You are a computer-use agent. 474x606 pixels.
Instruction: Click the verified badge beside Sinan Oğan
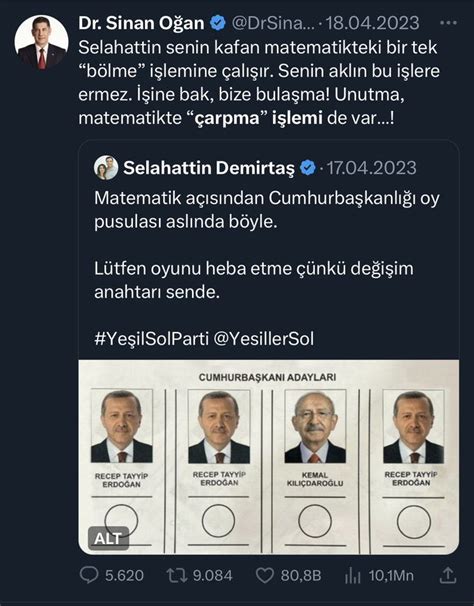coord(218,23)
